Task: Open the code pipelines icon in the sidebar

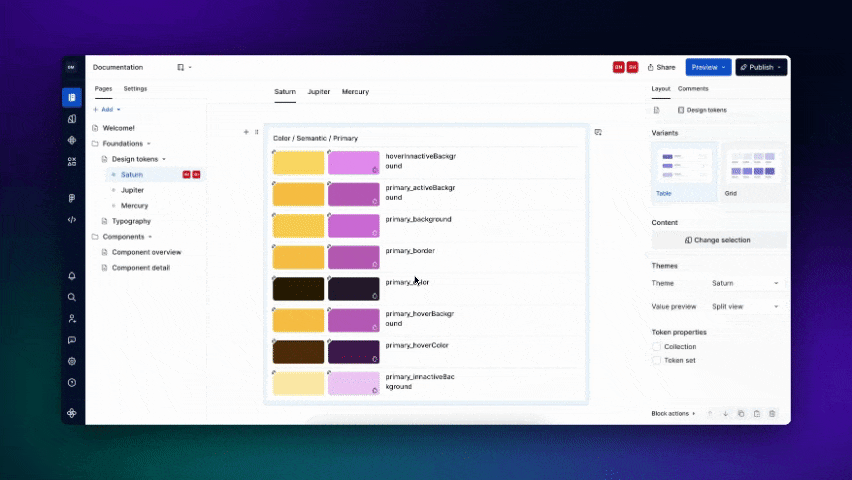Action: pyautogui.click(x=72, y=220)
